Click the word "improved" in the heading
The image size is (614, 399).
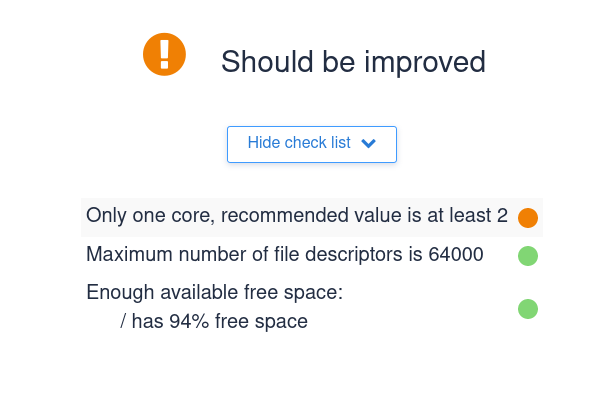pyautogui.click(x=425, y=62)
